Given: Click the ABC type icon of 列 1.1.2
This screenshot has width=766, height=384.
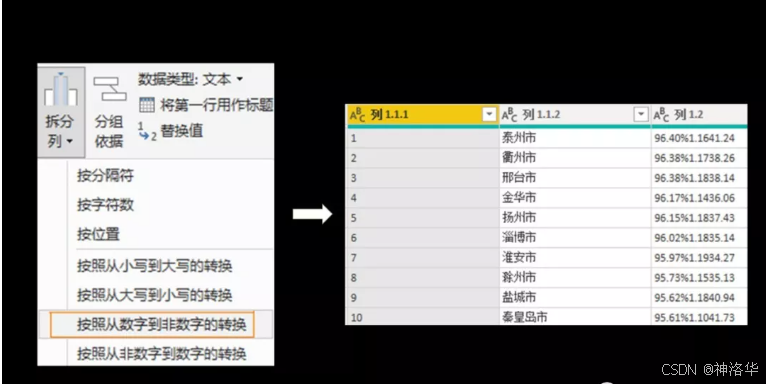Looking at the screenshot, I should (509, 115).
